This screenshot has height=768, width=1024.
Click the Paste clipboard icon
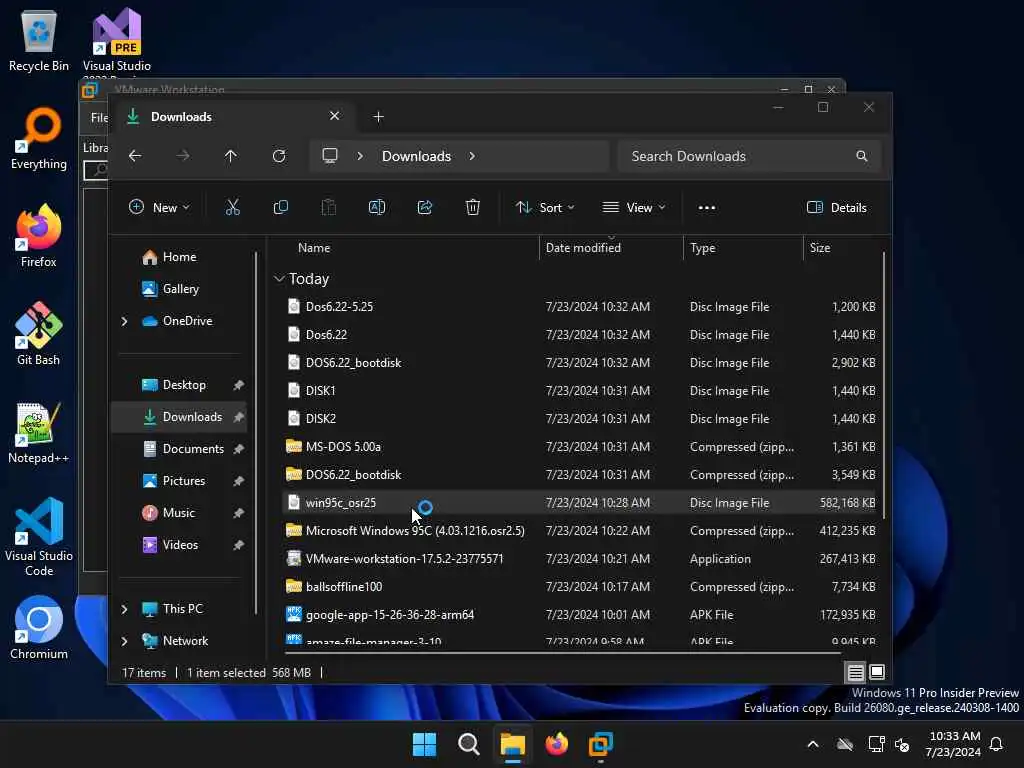click(328, 208)
